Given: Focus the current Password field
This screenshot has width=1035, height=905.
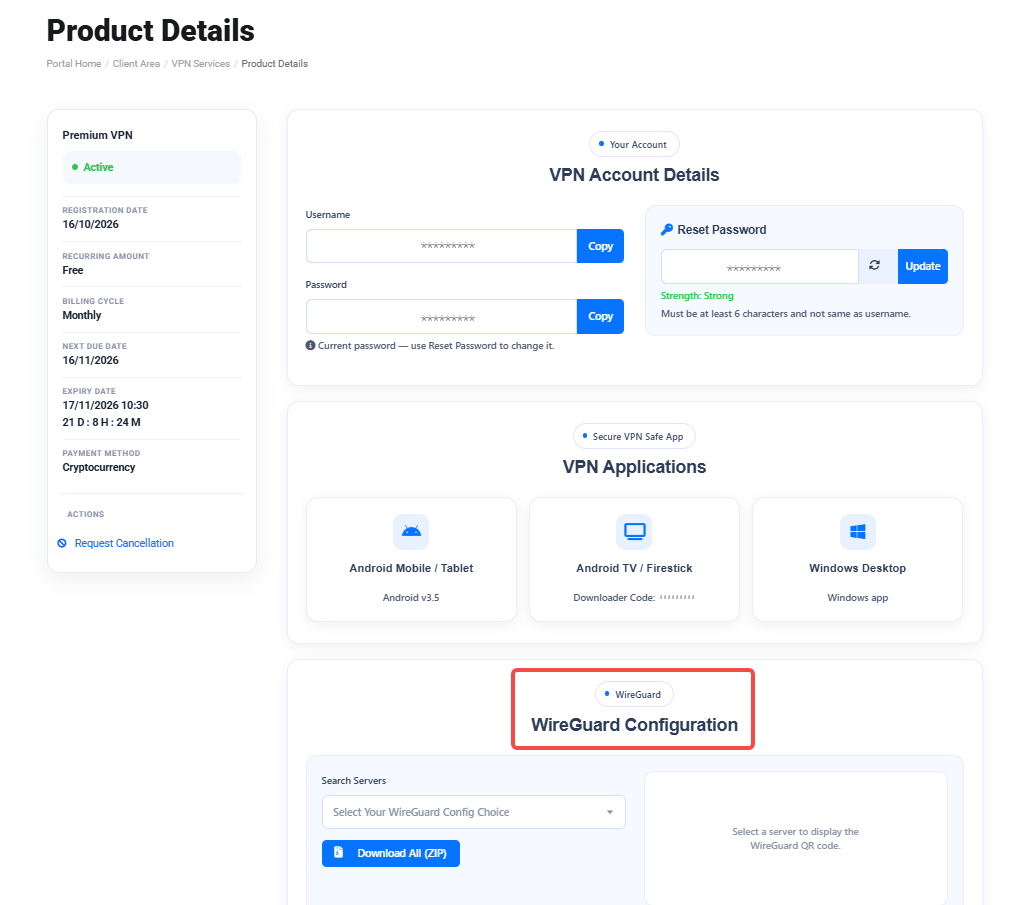Looking at the screenshot, I should [442, 316].
